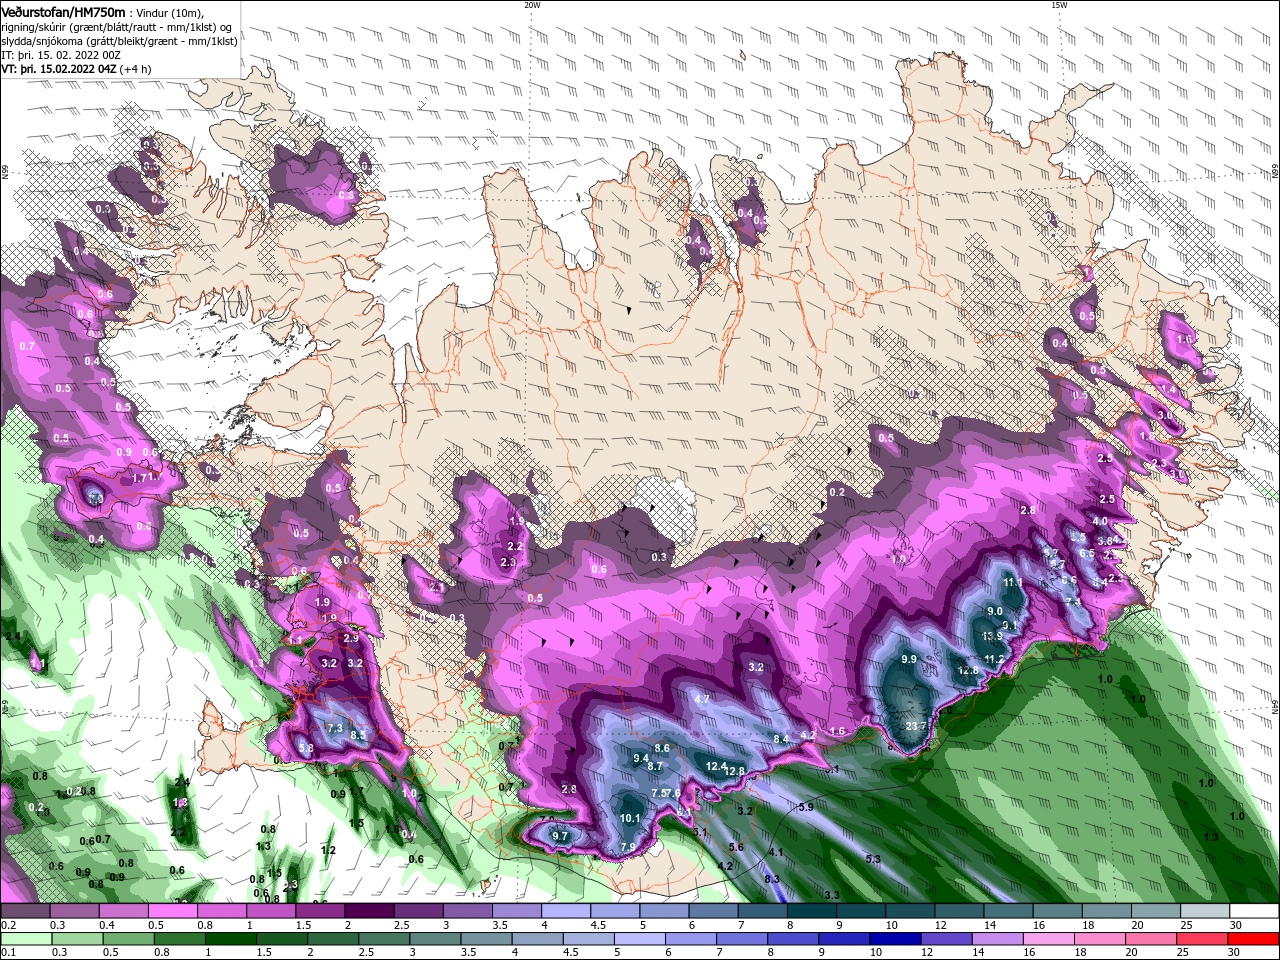Click the 11.1 precipitation value
Image resolution: width=1280 pixels, height=960 pixels.
click(1012, 582)
